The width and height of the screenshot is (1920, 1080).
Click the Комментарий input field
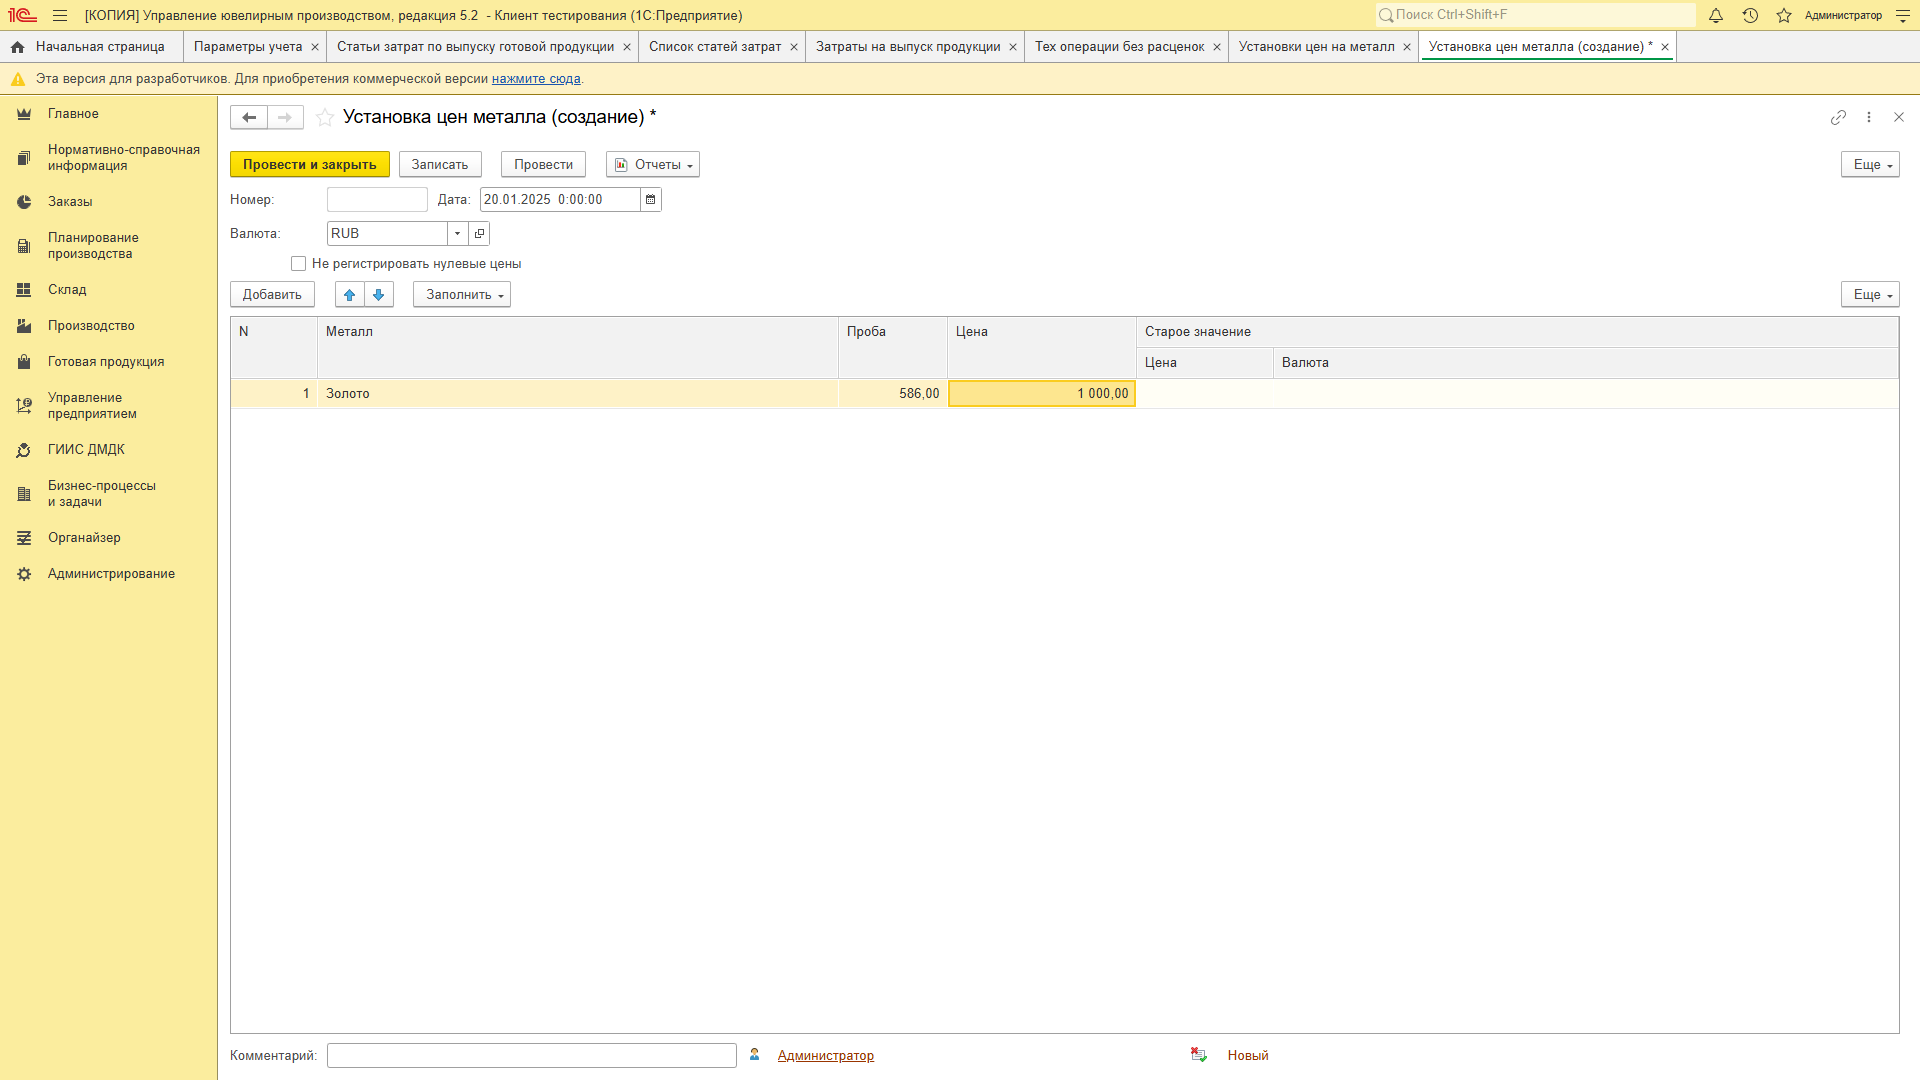point(532,1056)
